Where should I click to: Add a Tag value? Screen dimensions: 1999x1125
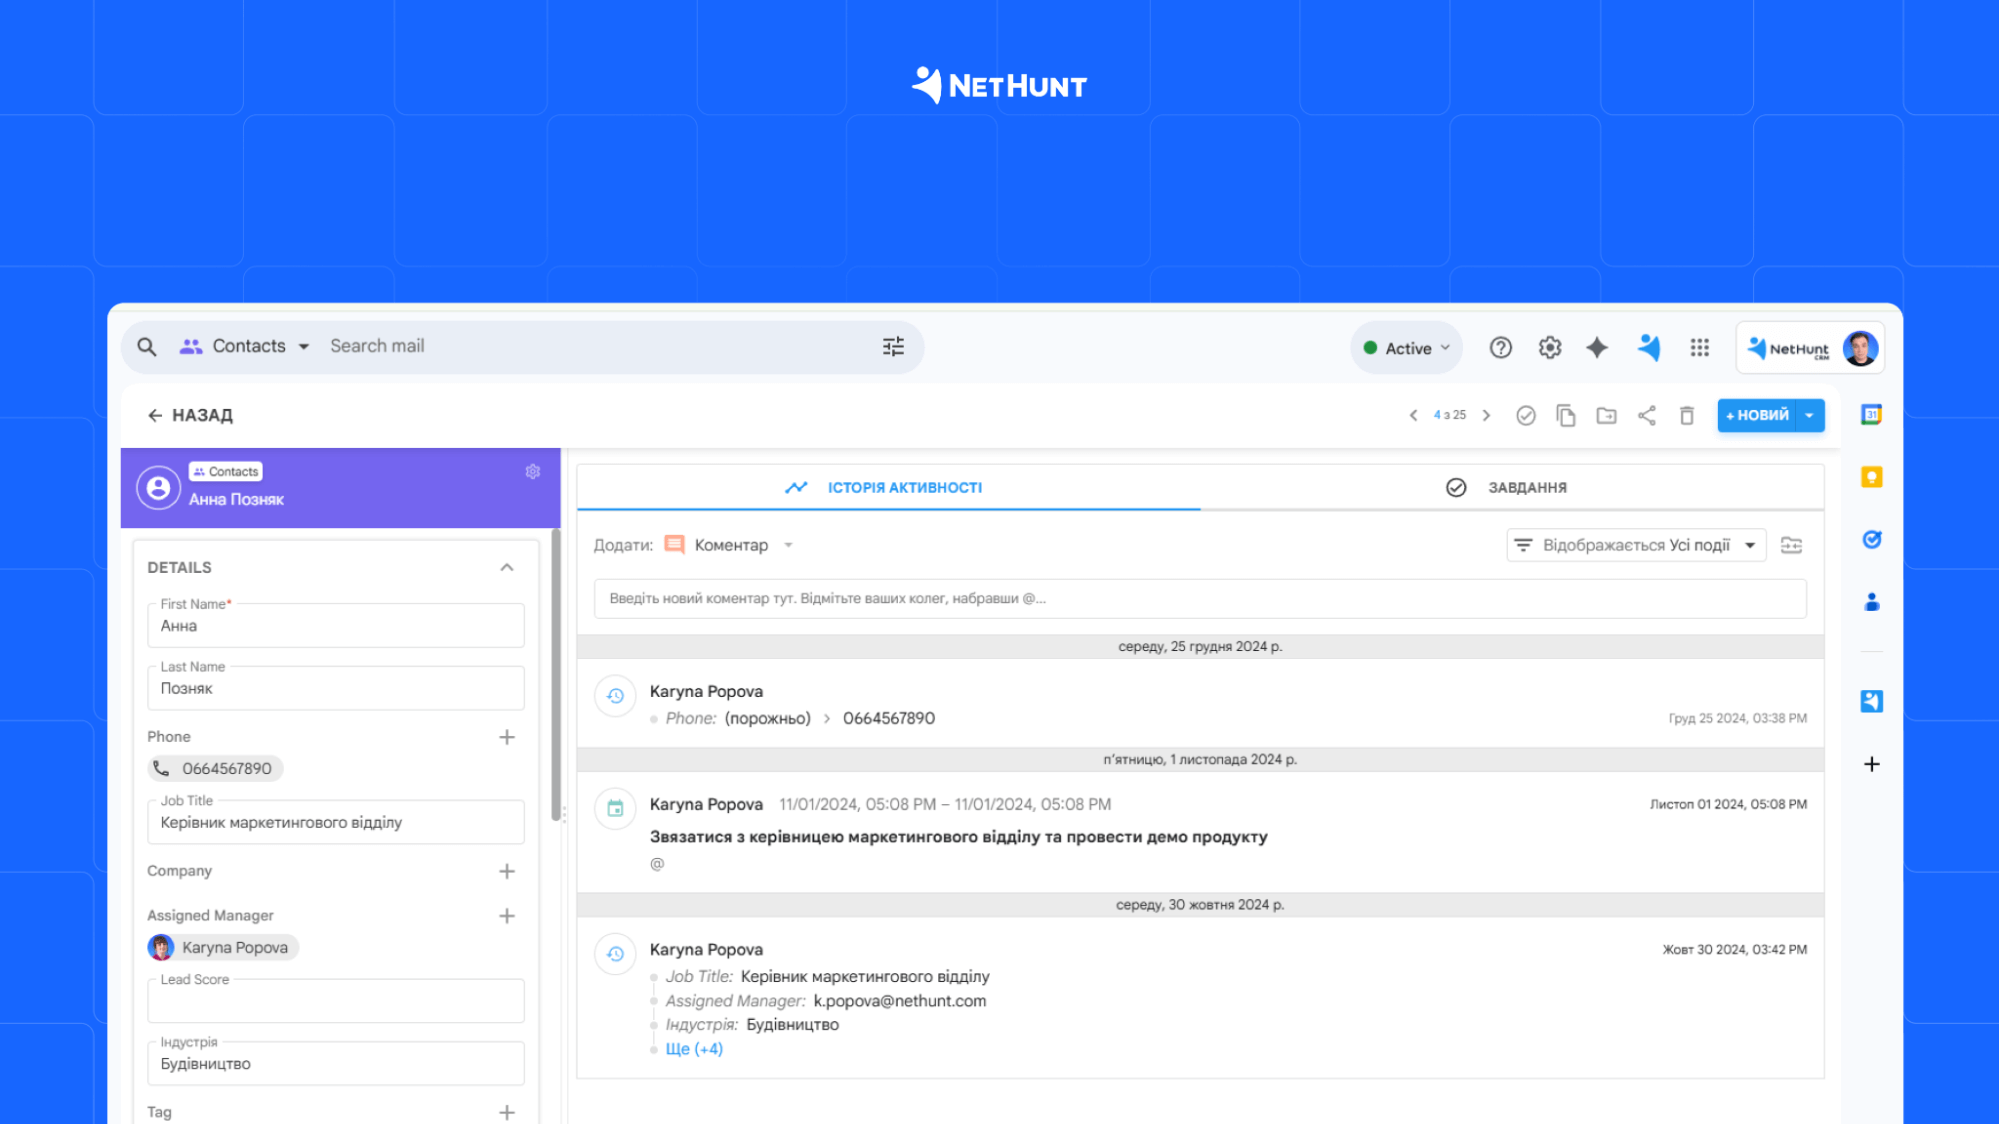click(507, 1113)
